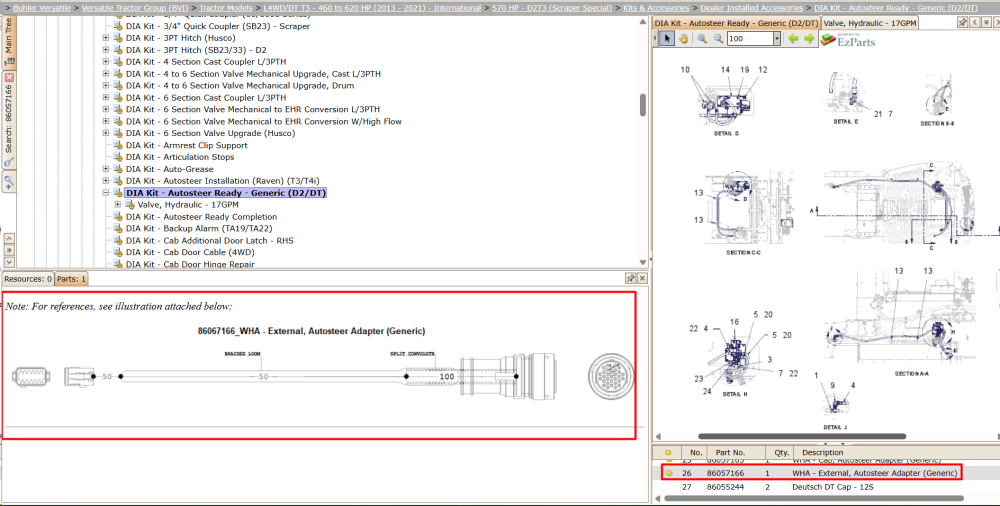This screenshot has width=1000, height=506.
Task: Collapse DIA Kit - Autosteer Ready - Generic node
Action: [x=106, y=193]
